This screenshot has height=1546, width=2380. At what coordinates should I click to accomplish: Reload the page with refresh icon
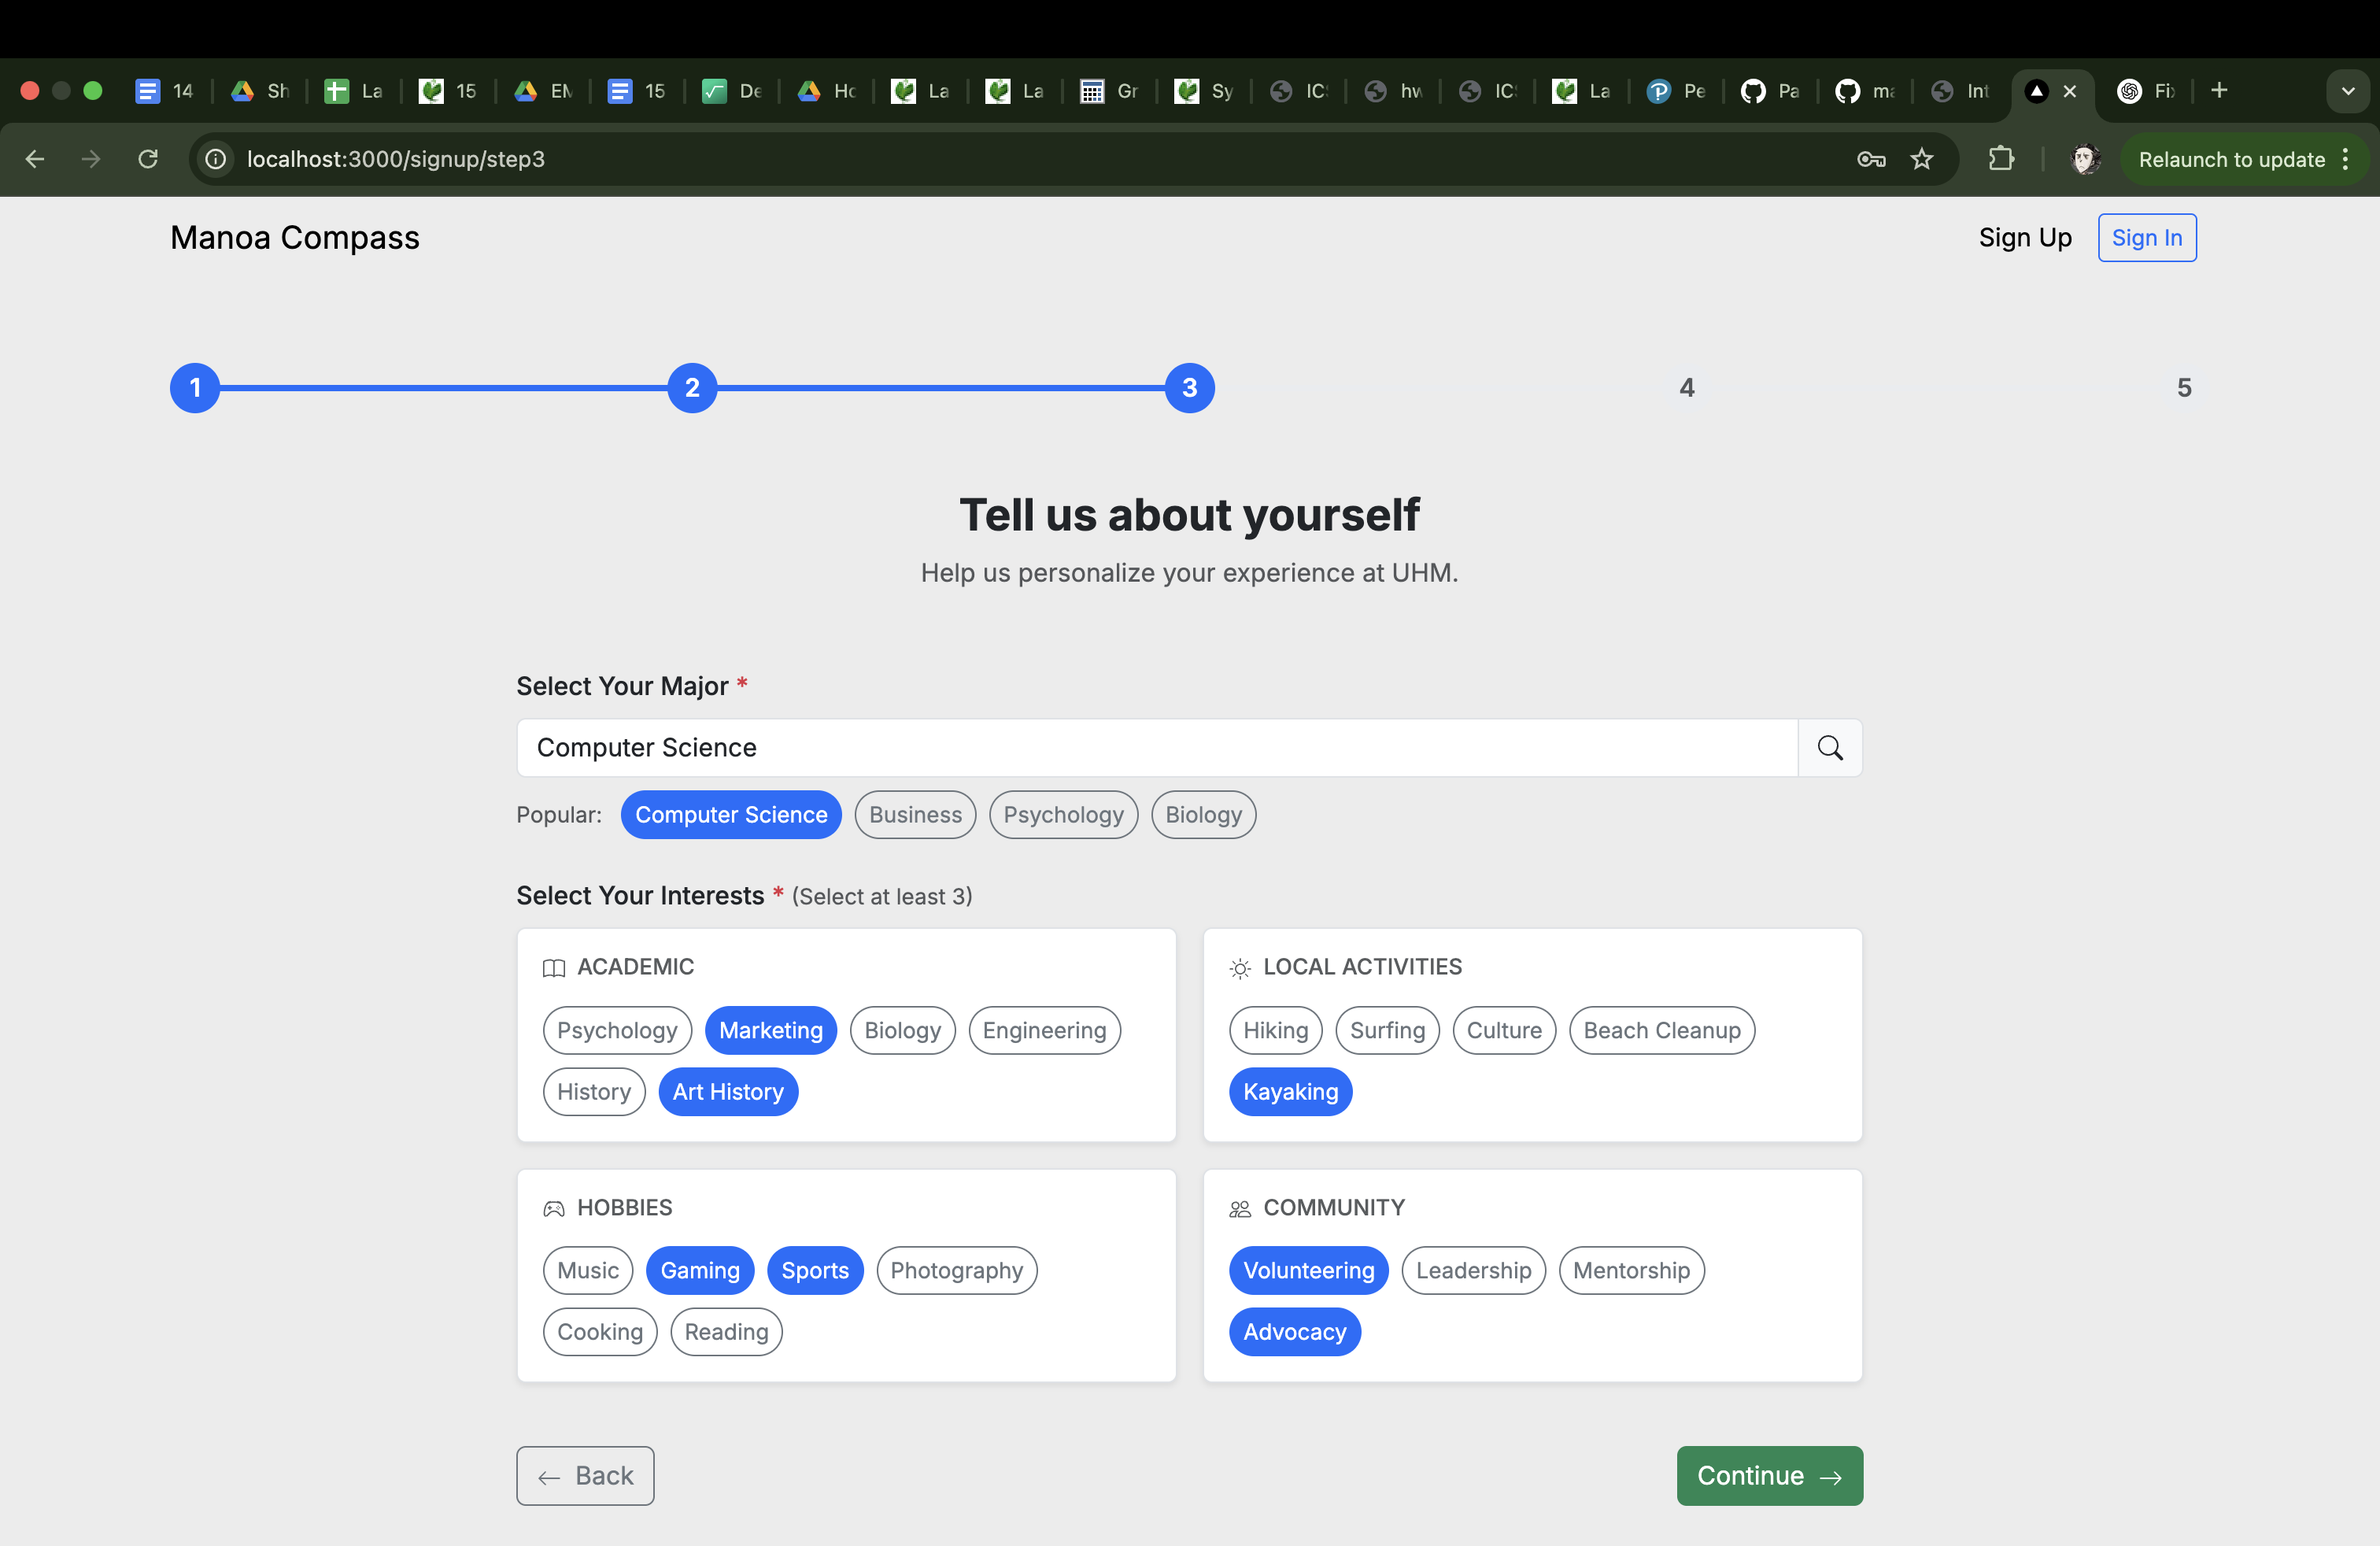tap(148, 159)
